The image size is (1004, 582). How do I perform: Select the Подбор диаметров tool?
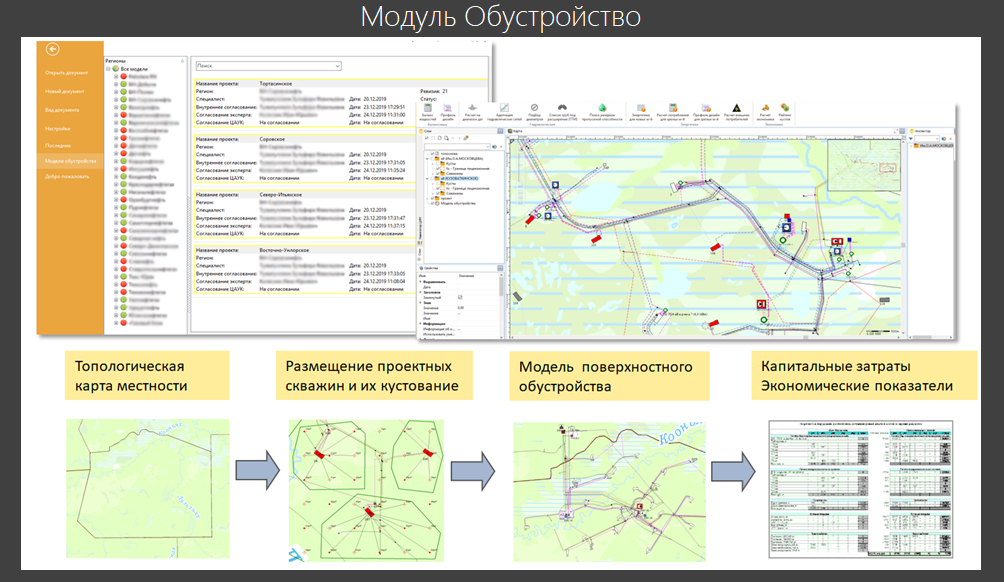click(x=534, y=113)
